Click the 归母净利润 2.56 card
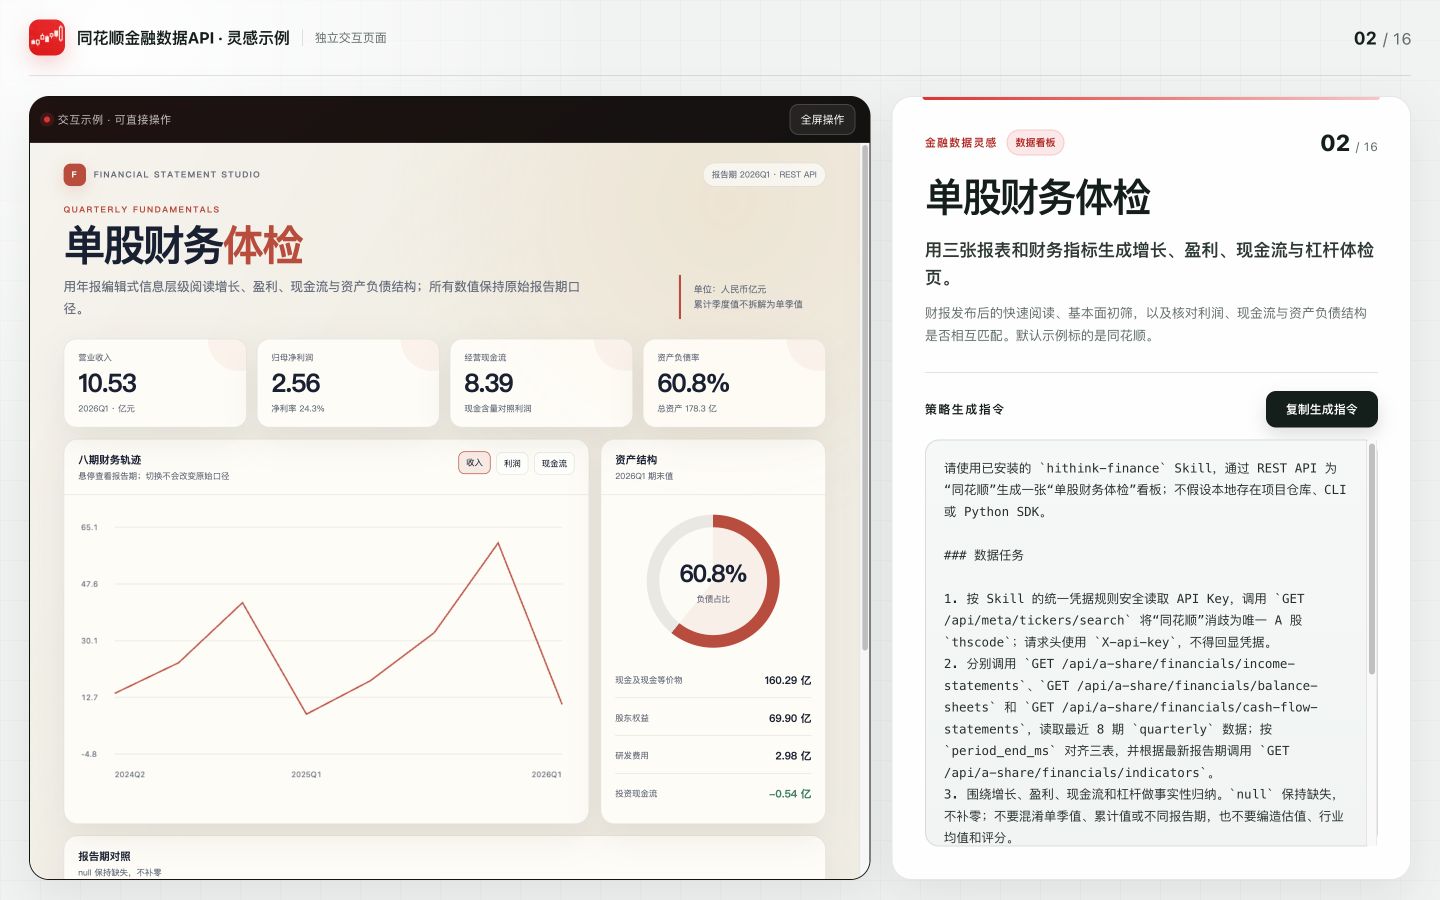 click(x=348, y=383)
